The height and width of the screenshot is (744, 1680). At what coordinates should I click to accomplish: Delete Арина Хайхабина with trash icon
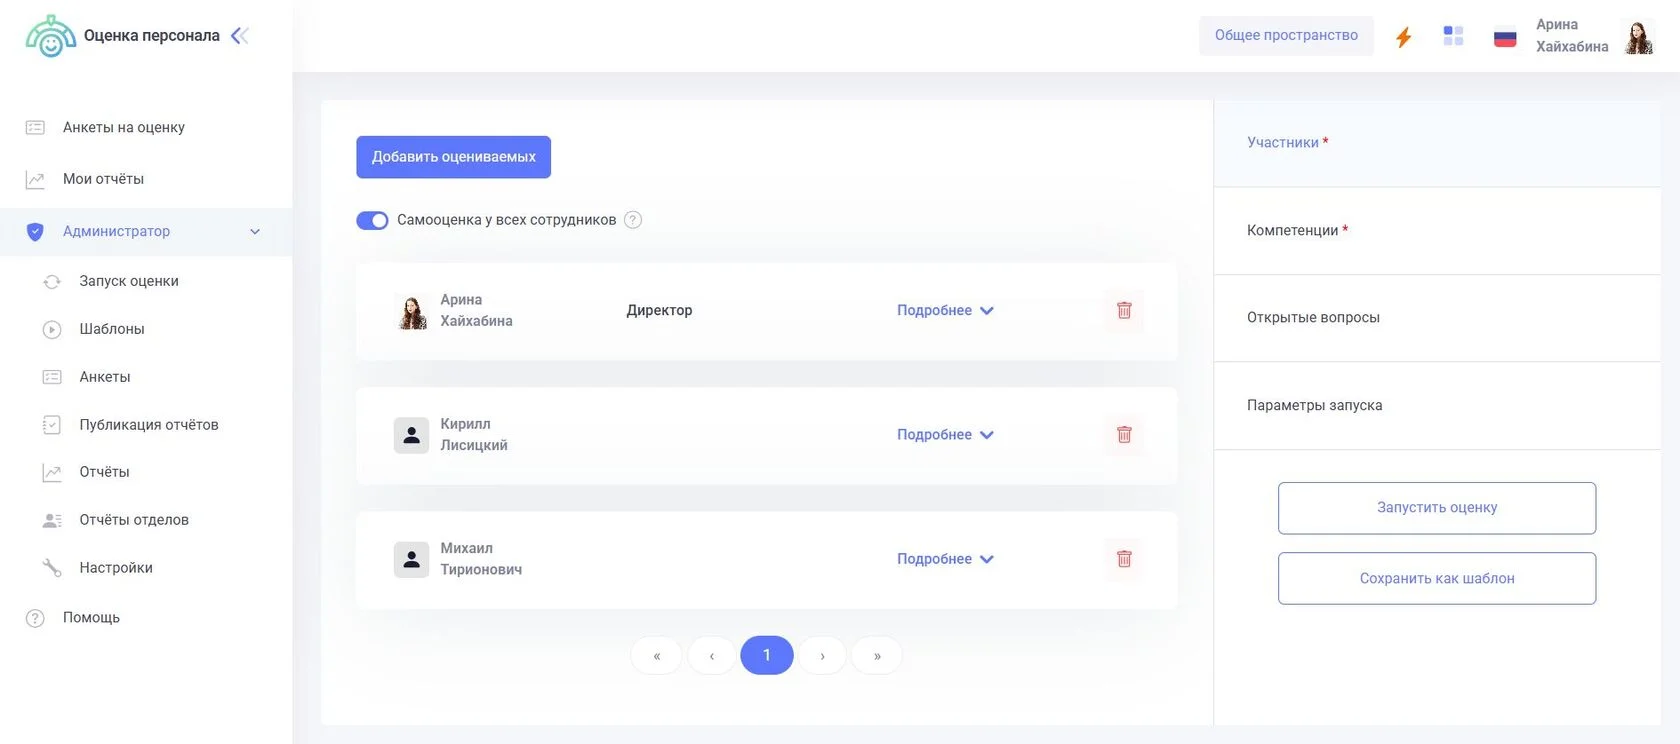[x=1124, y=311]
